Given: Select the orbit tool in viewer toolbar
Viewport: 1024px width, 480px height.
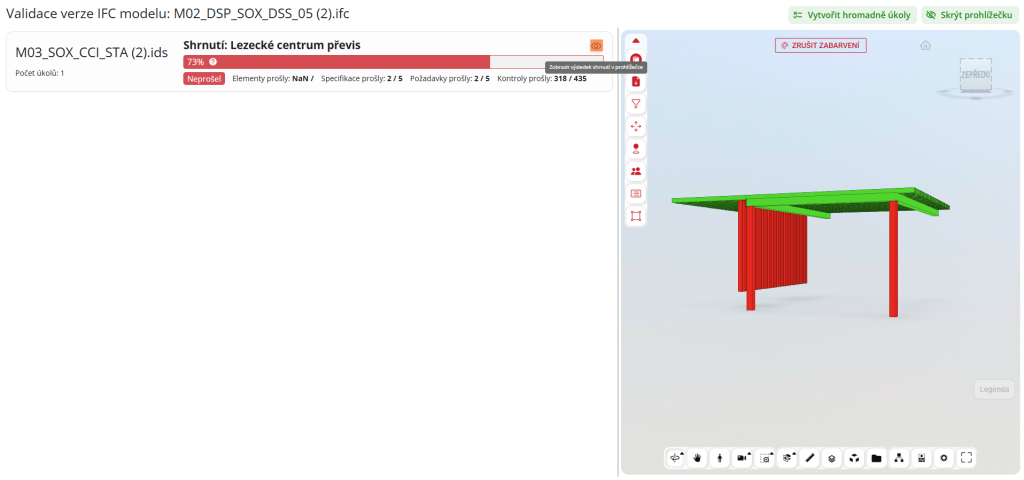Looking at the screenshot, I should click(676, 458).
